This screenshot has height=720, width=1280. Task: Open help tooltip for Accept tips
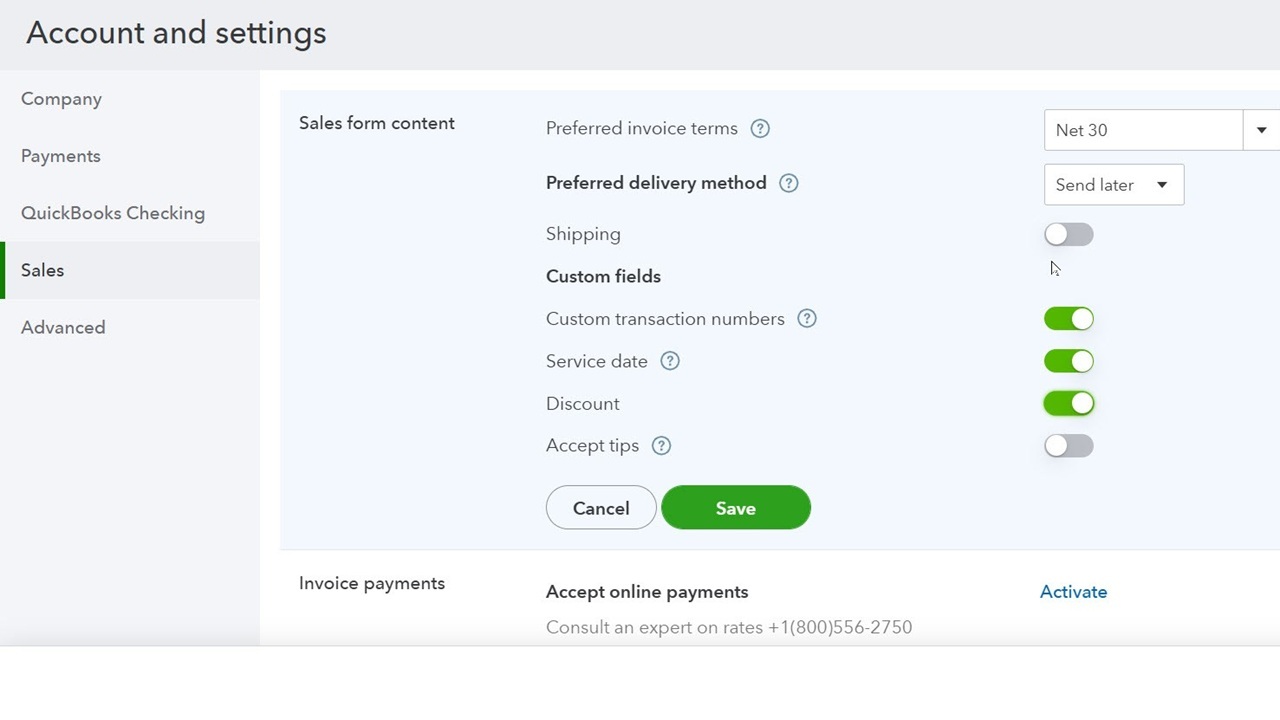coord(661,446)
